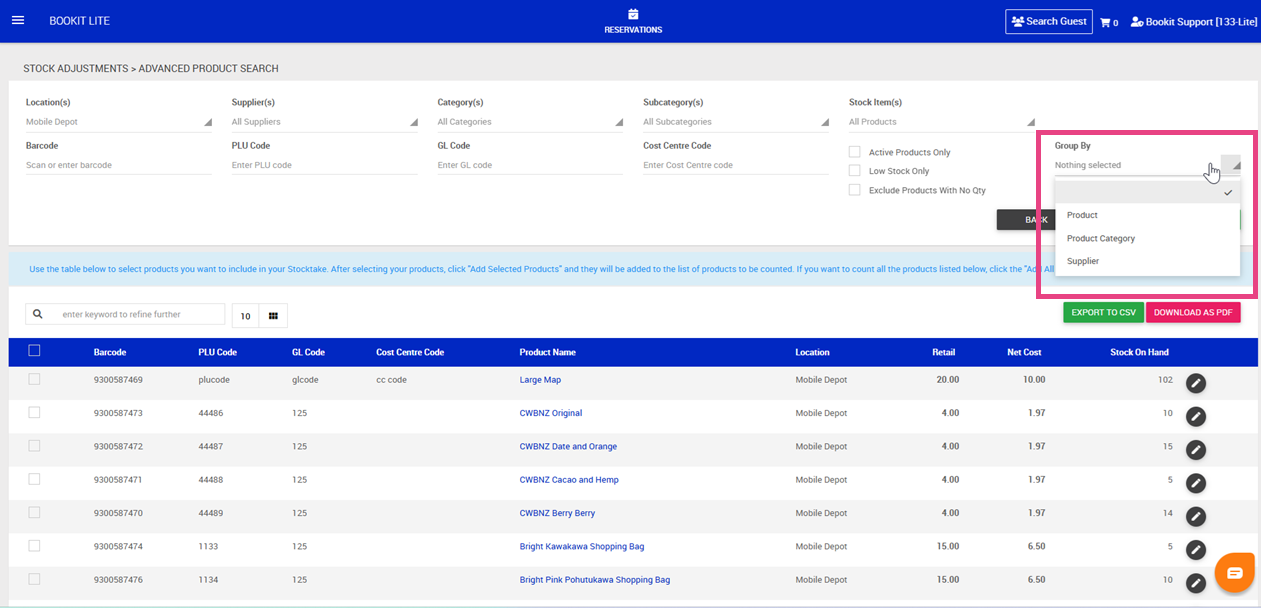Click barcode 9300587469 cell

point(118,380)
